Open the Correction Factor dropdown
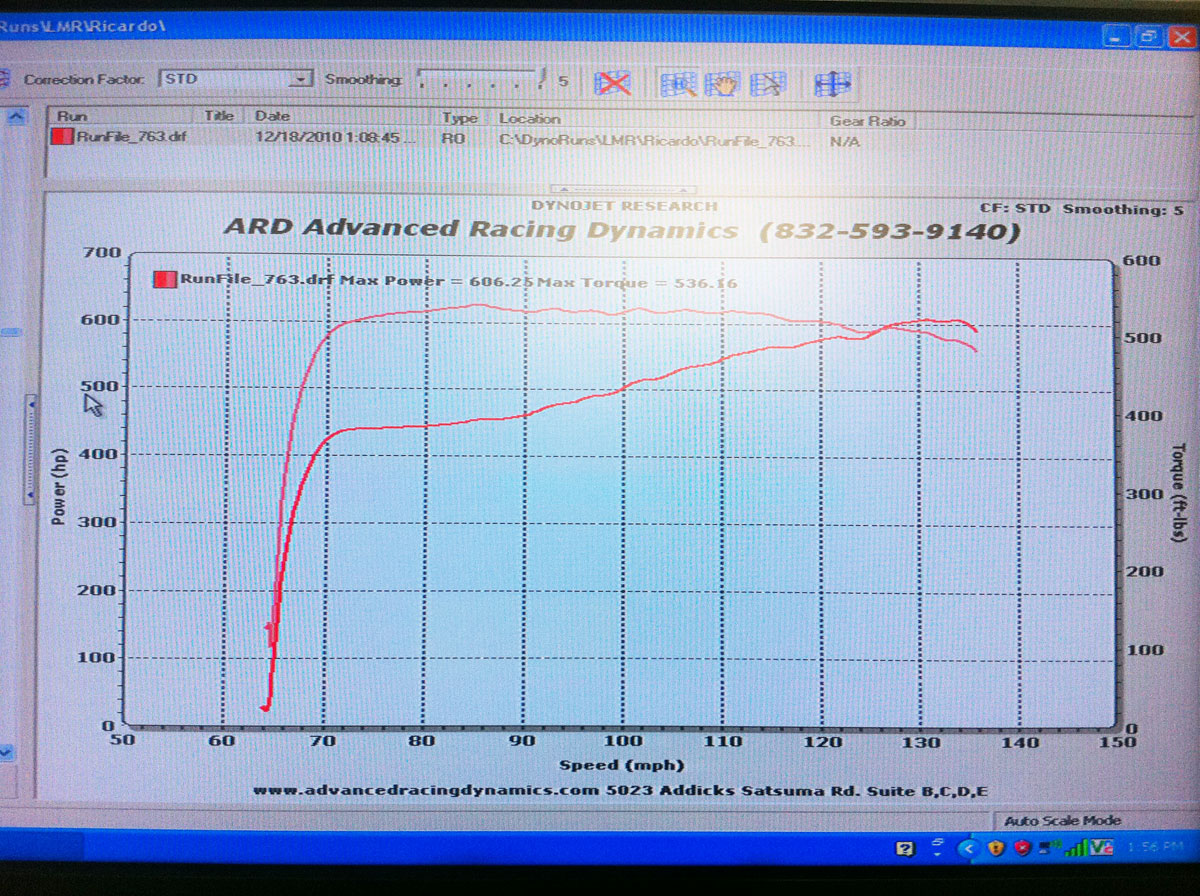 coord(301,79)
